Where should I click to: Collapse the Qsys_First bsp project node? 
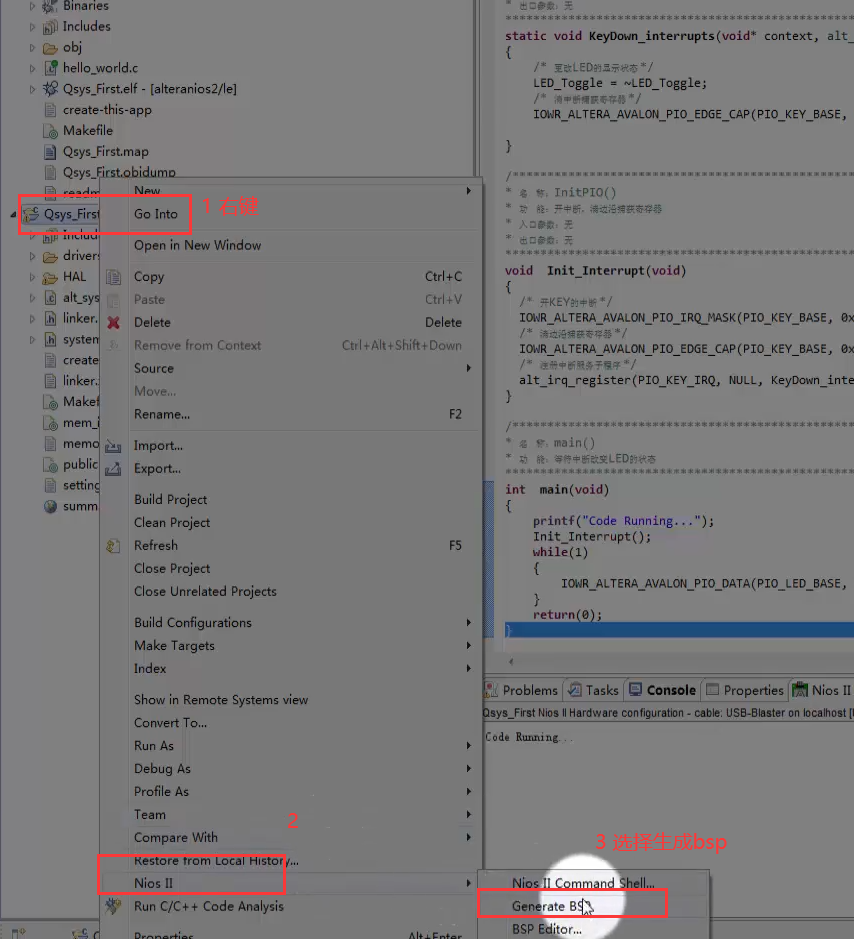click(x=13, y=214)
